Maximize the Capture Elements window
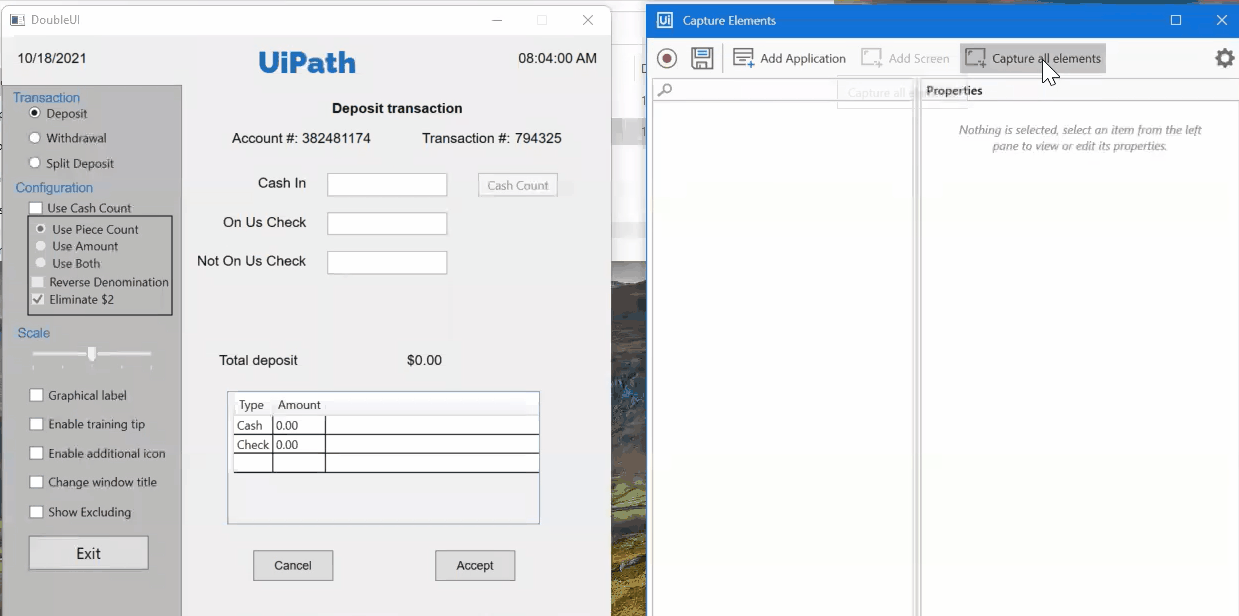The image size is (1239, 616). (x=1176, y=20)
